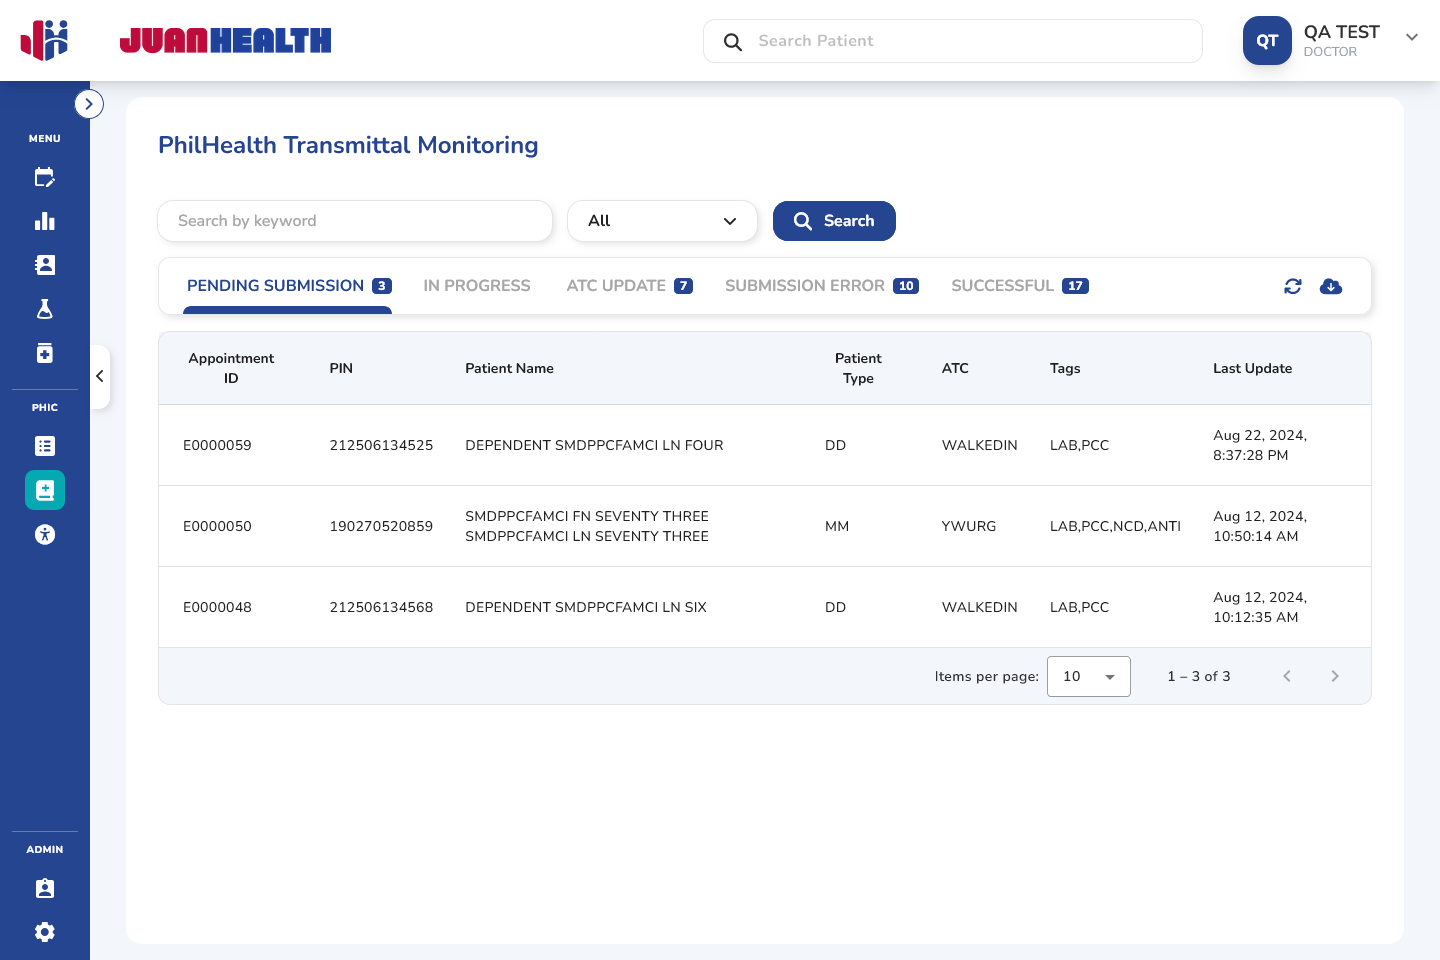
Task: Open the admin ID badge sidebar icon
Action: coord(45,888)
